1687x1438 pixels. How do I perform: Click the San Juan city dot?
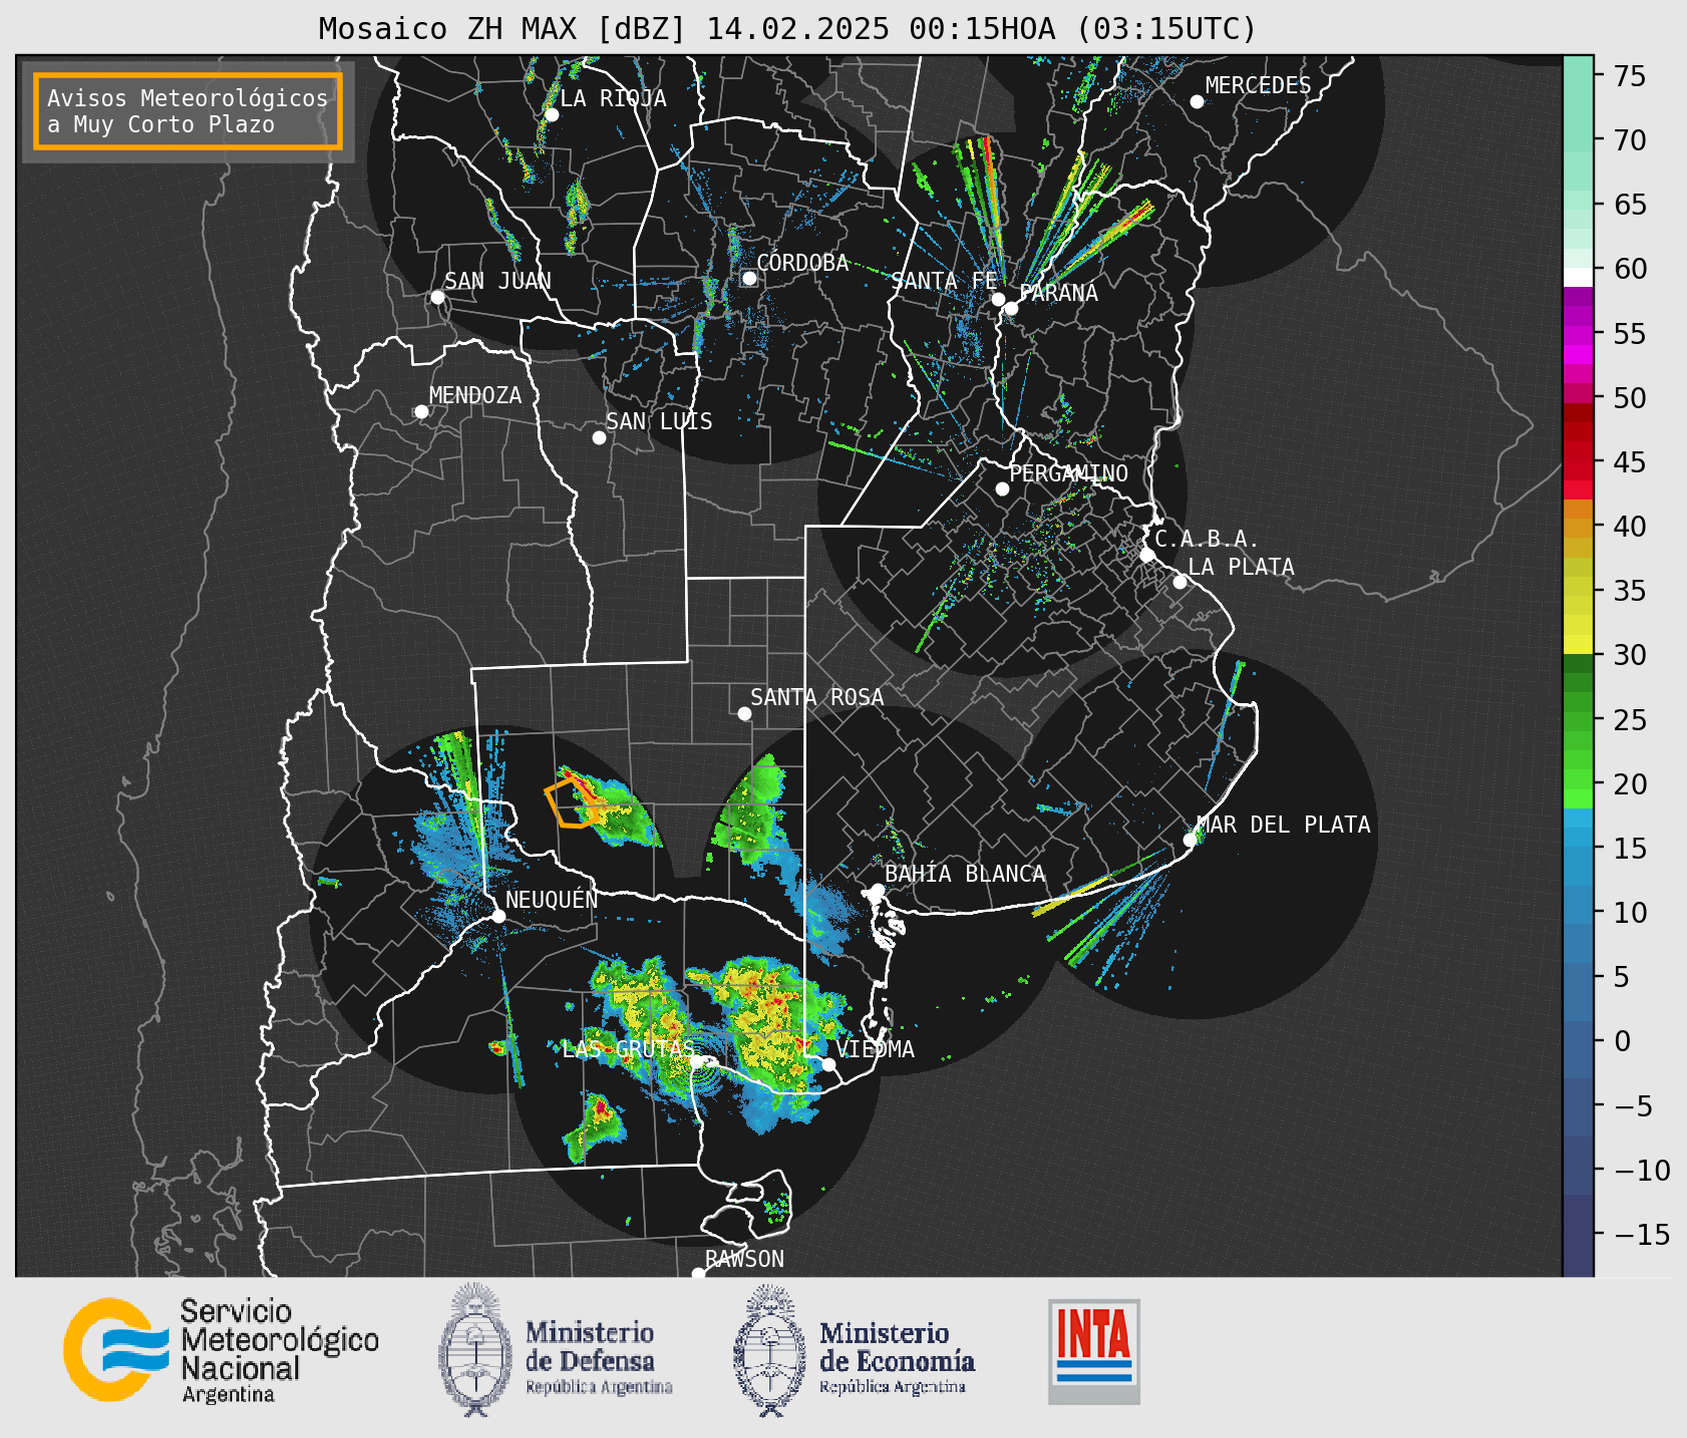pyautogui.click(x=437, y=297)
